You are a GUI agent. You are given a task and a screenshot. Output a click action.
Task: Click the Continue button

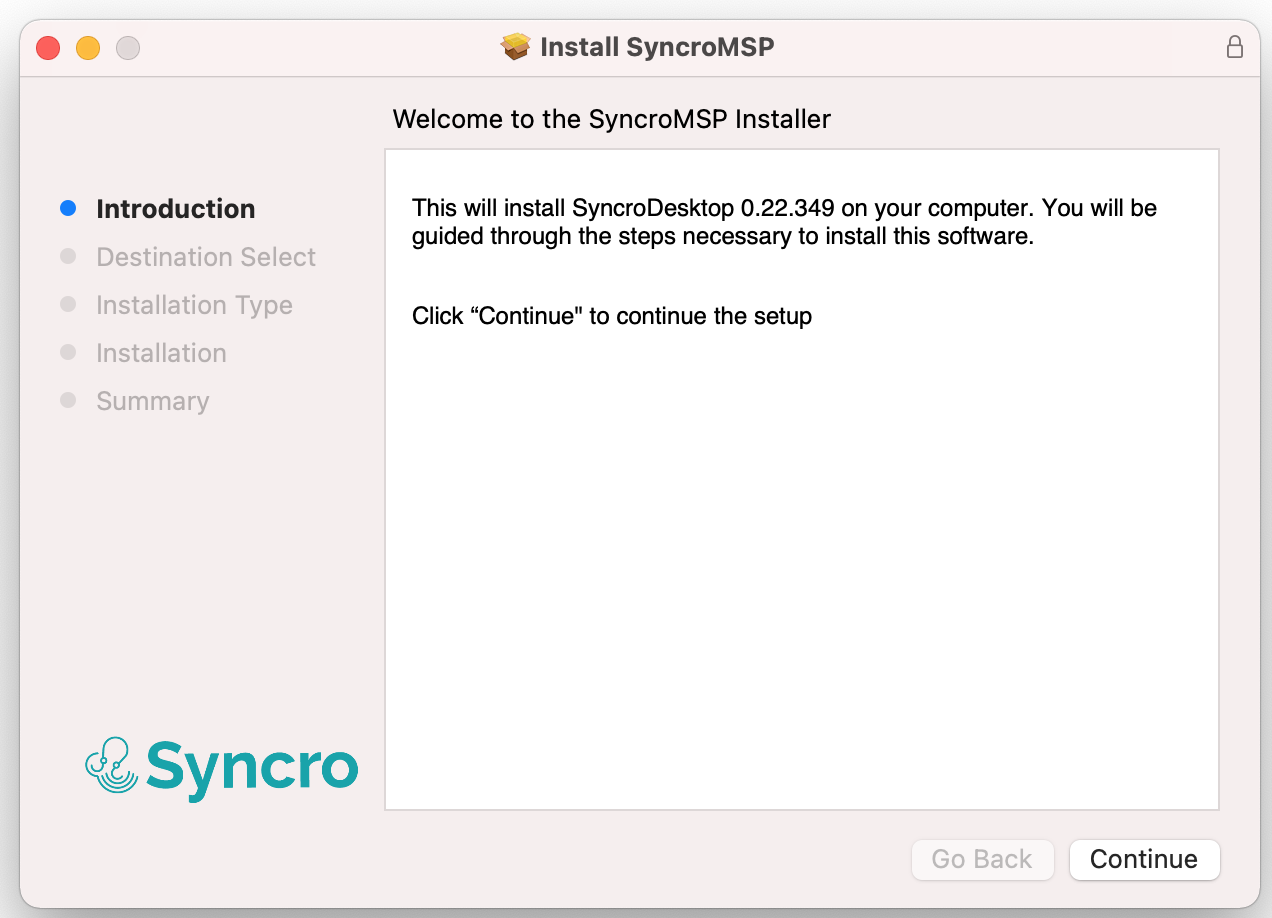point(1144,859)
